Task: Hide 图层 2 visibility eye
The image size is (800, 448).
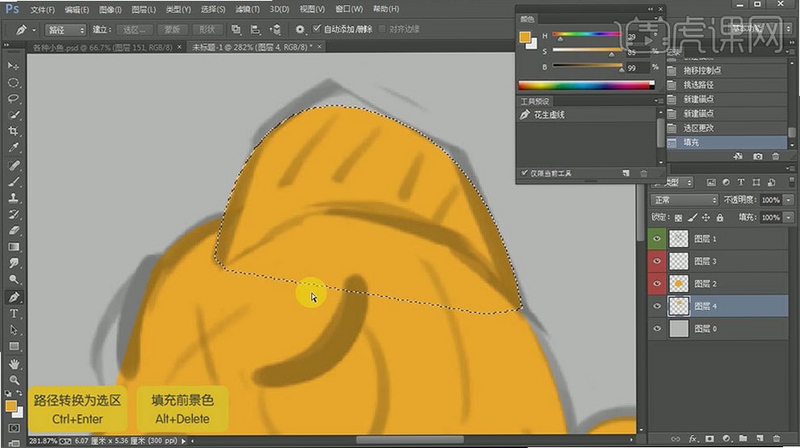Action: point(657,284)
